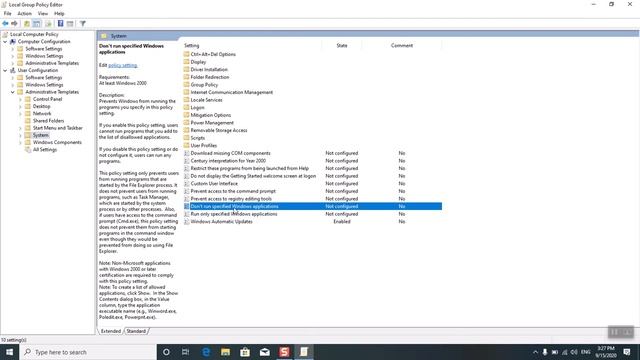The width and height of the screenshot is (640, 360).
Task: Open the Driver Installation folder
Action: tap(209, 69)
